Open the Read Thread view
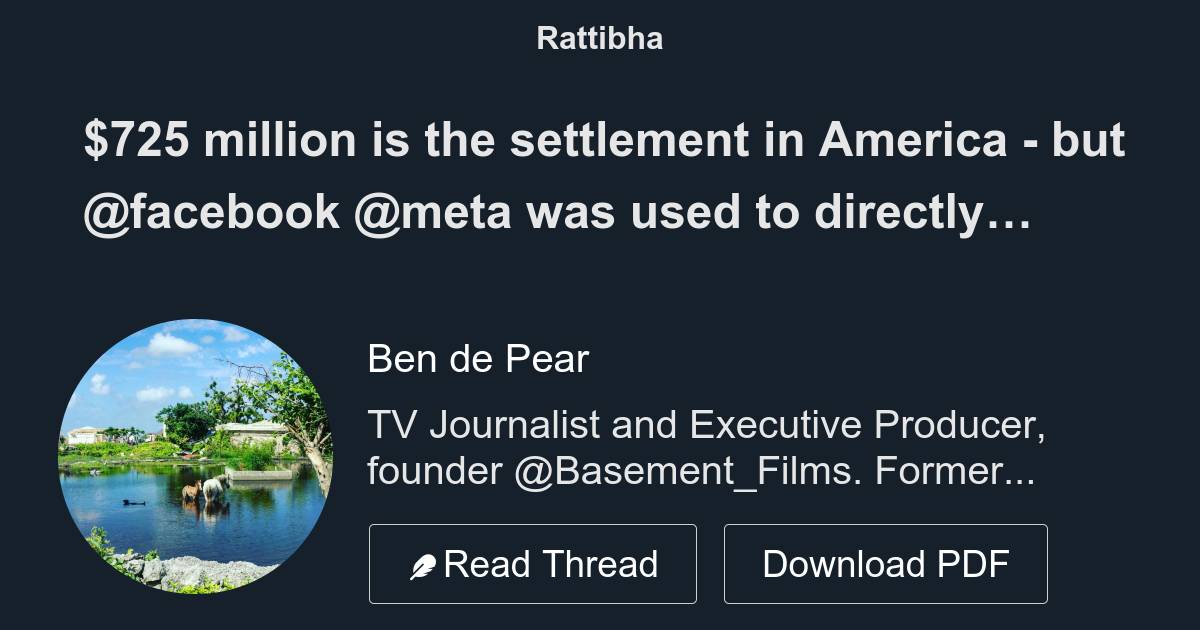Screen dimensions: 1200x630 533,563
